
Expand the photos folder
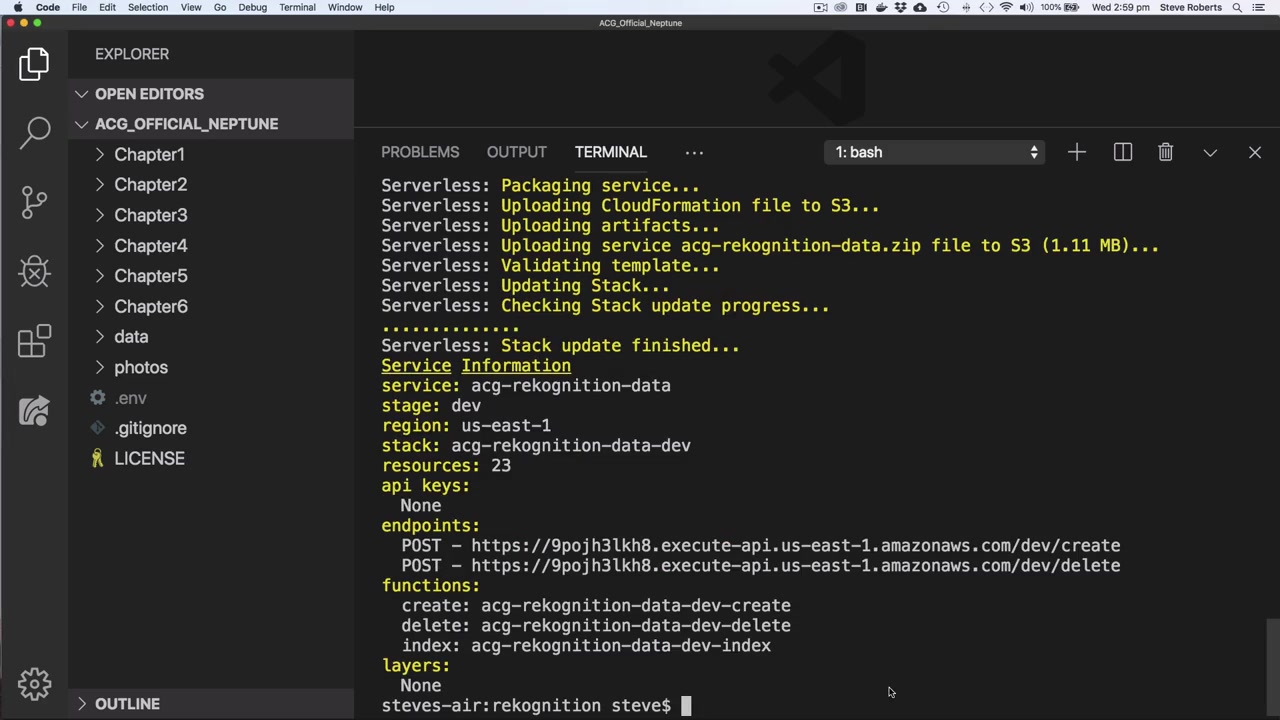140,367
